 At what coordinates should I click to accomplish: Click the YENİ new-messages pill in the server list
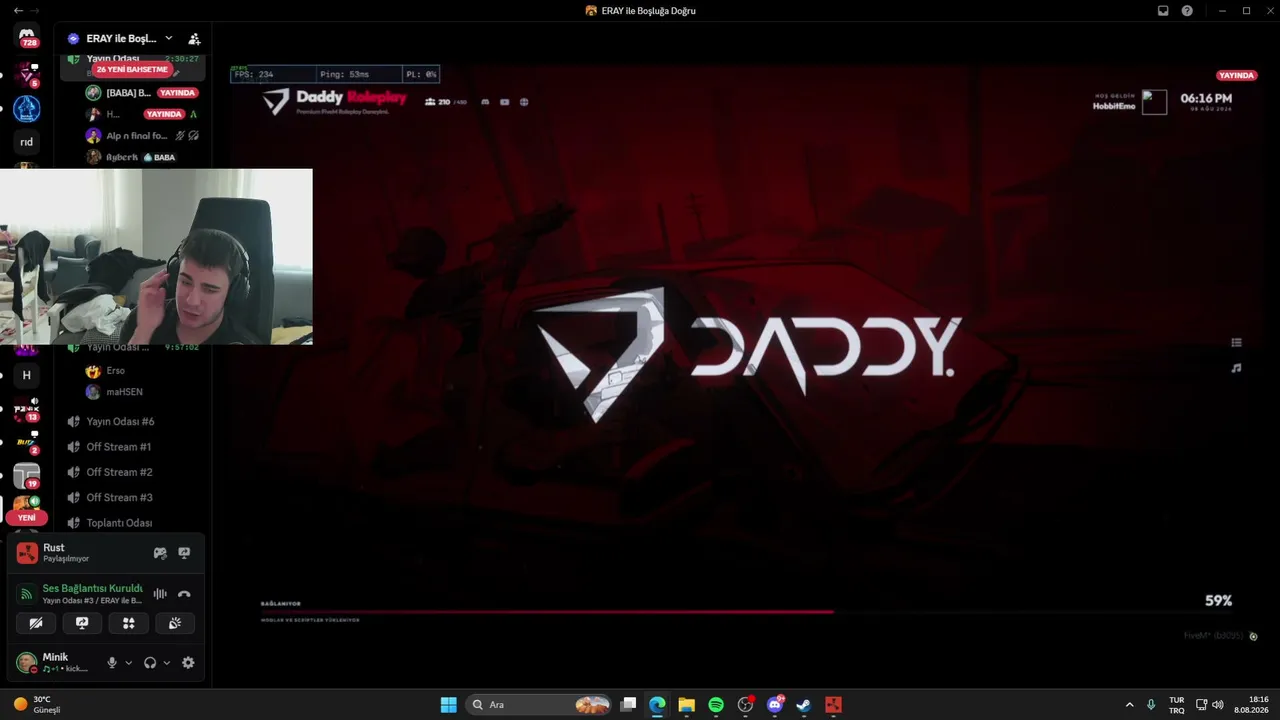27,518
